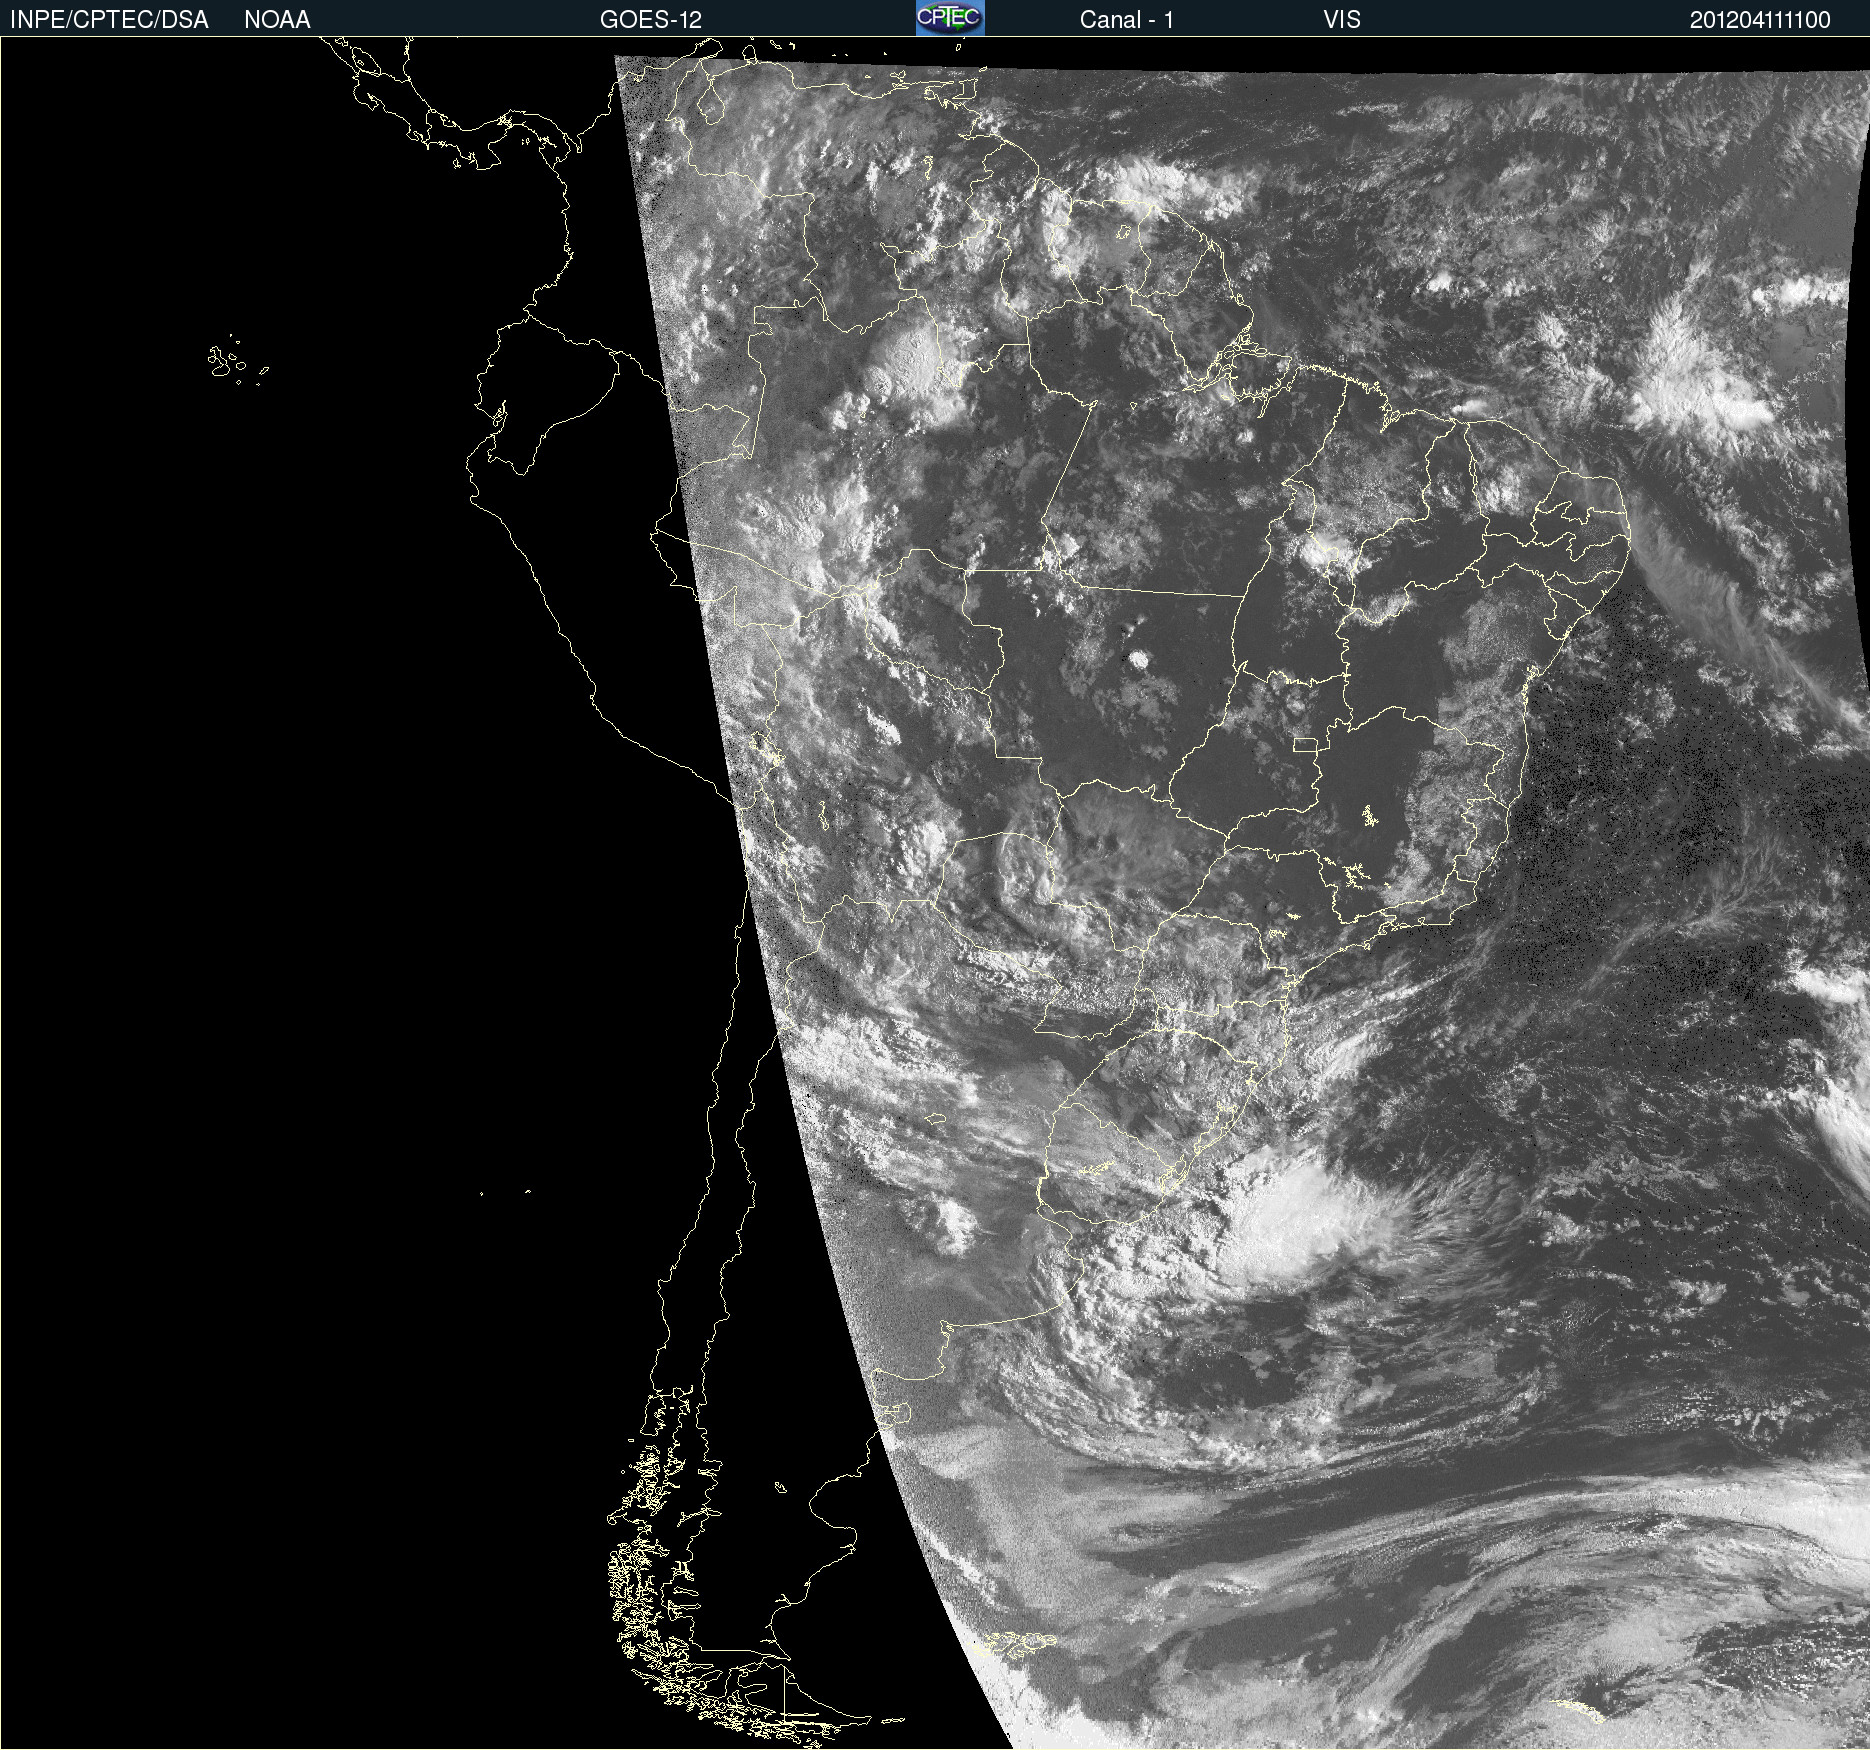Click the NOAA label in the header
1870x1750 pixels.
point(277,20)
